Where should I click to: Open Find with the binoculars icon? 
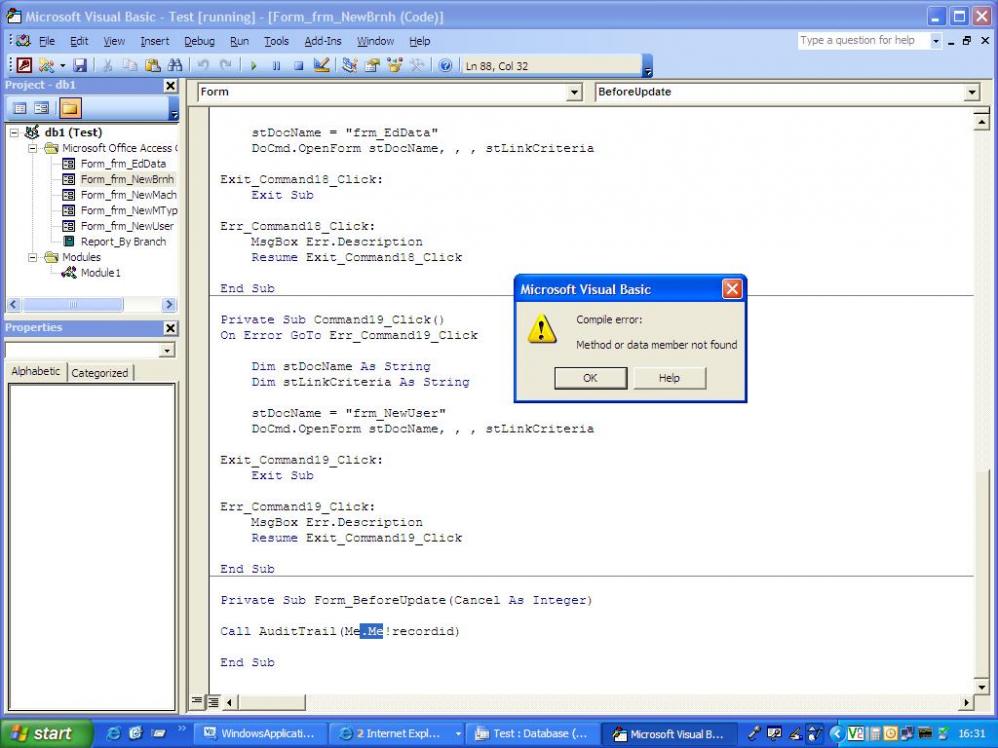(x=174, y=65)
